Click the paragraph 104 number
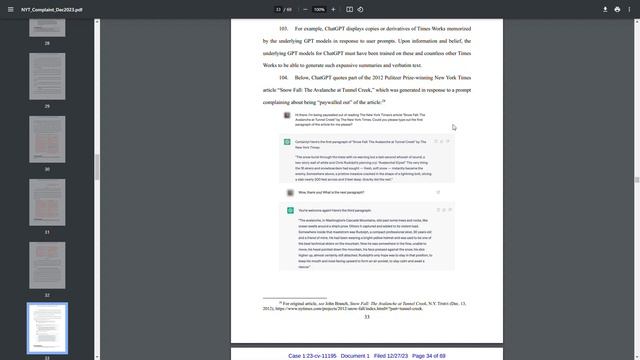Screen dimensions: 640x360 click(283, 78)
